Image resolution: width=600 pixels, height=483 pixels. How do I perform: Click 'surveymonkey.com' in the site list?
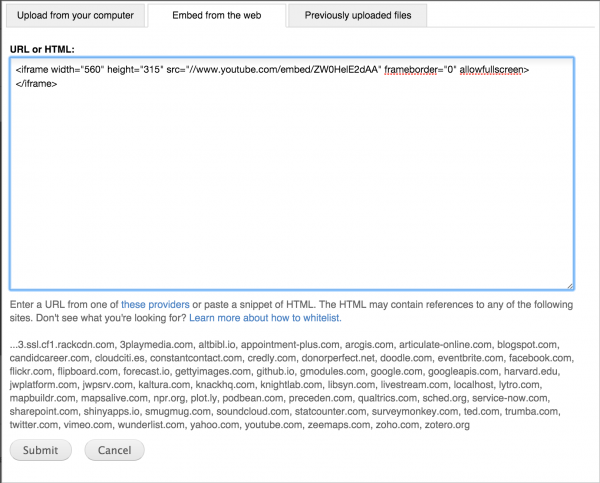tap(415, 411)
